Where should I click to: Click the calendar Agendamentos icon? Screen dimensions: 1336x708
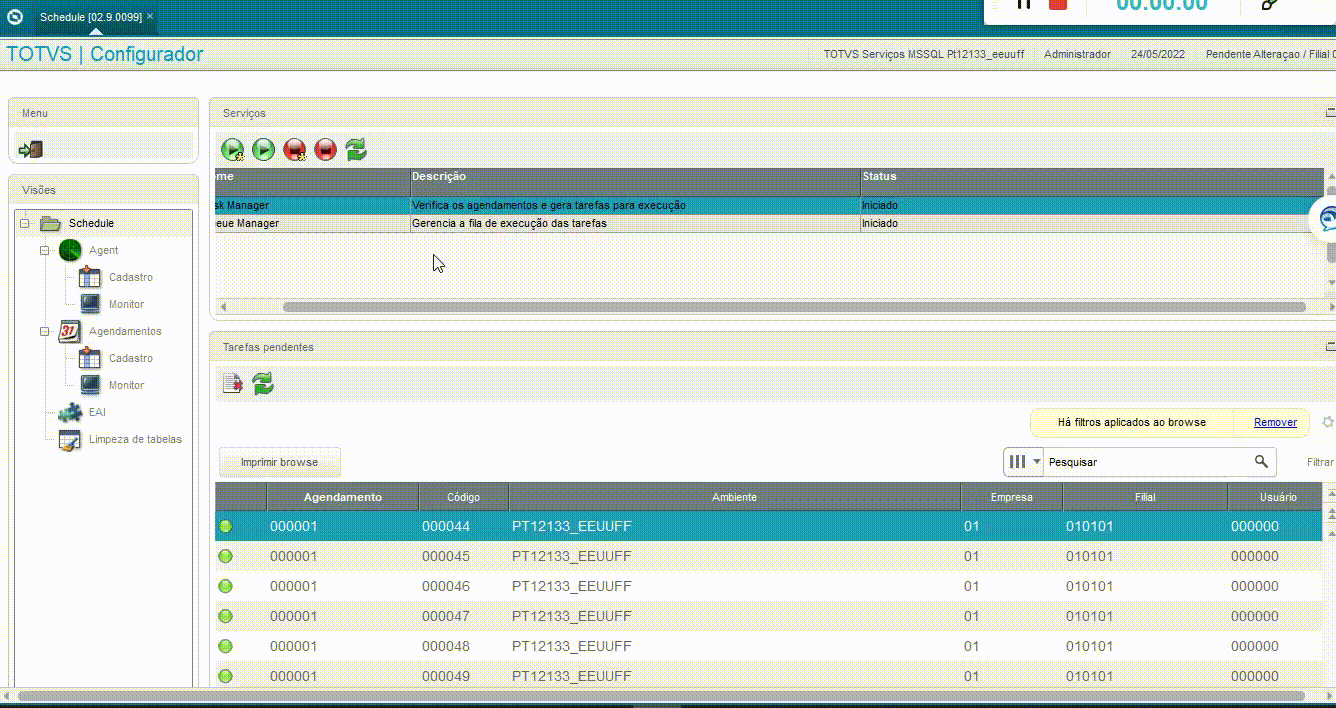coord(70,331)
